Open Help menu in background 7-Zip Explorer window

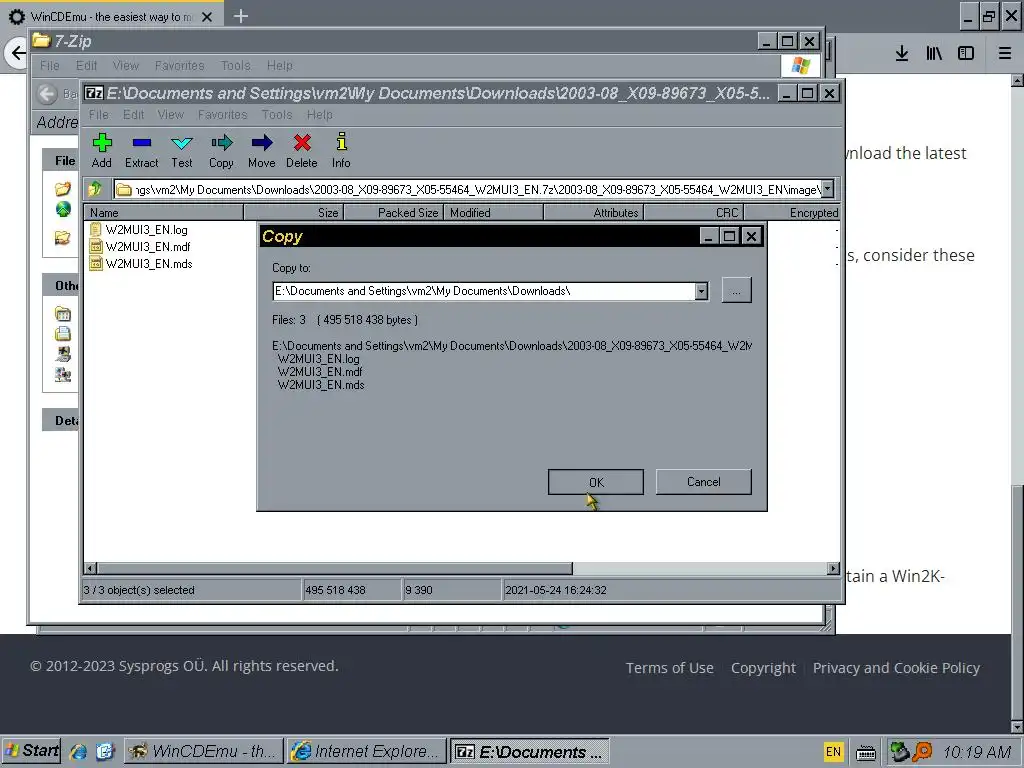pyautogui.click(x=280, y=65)
